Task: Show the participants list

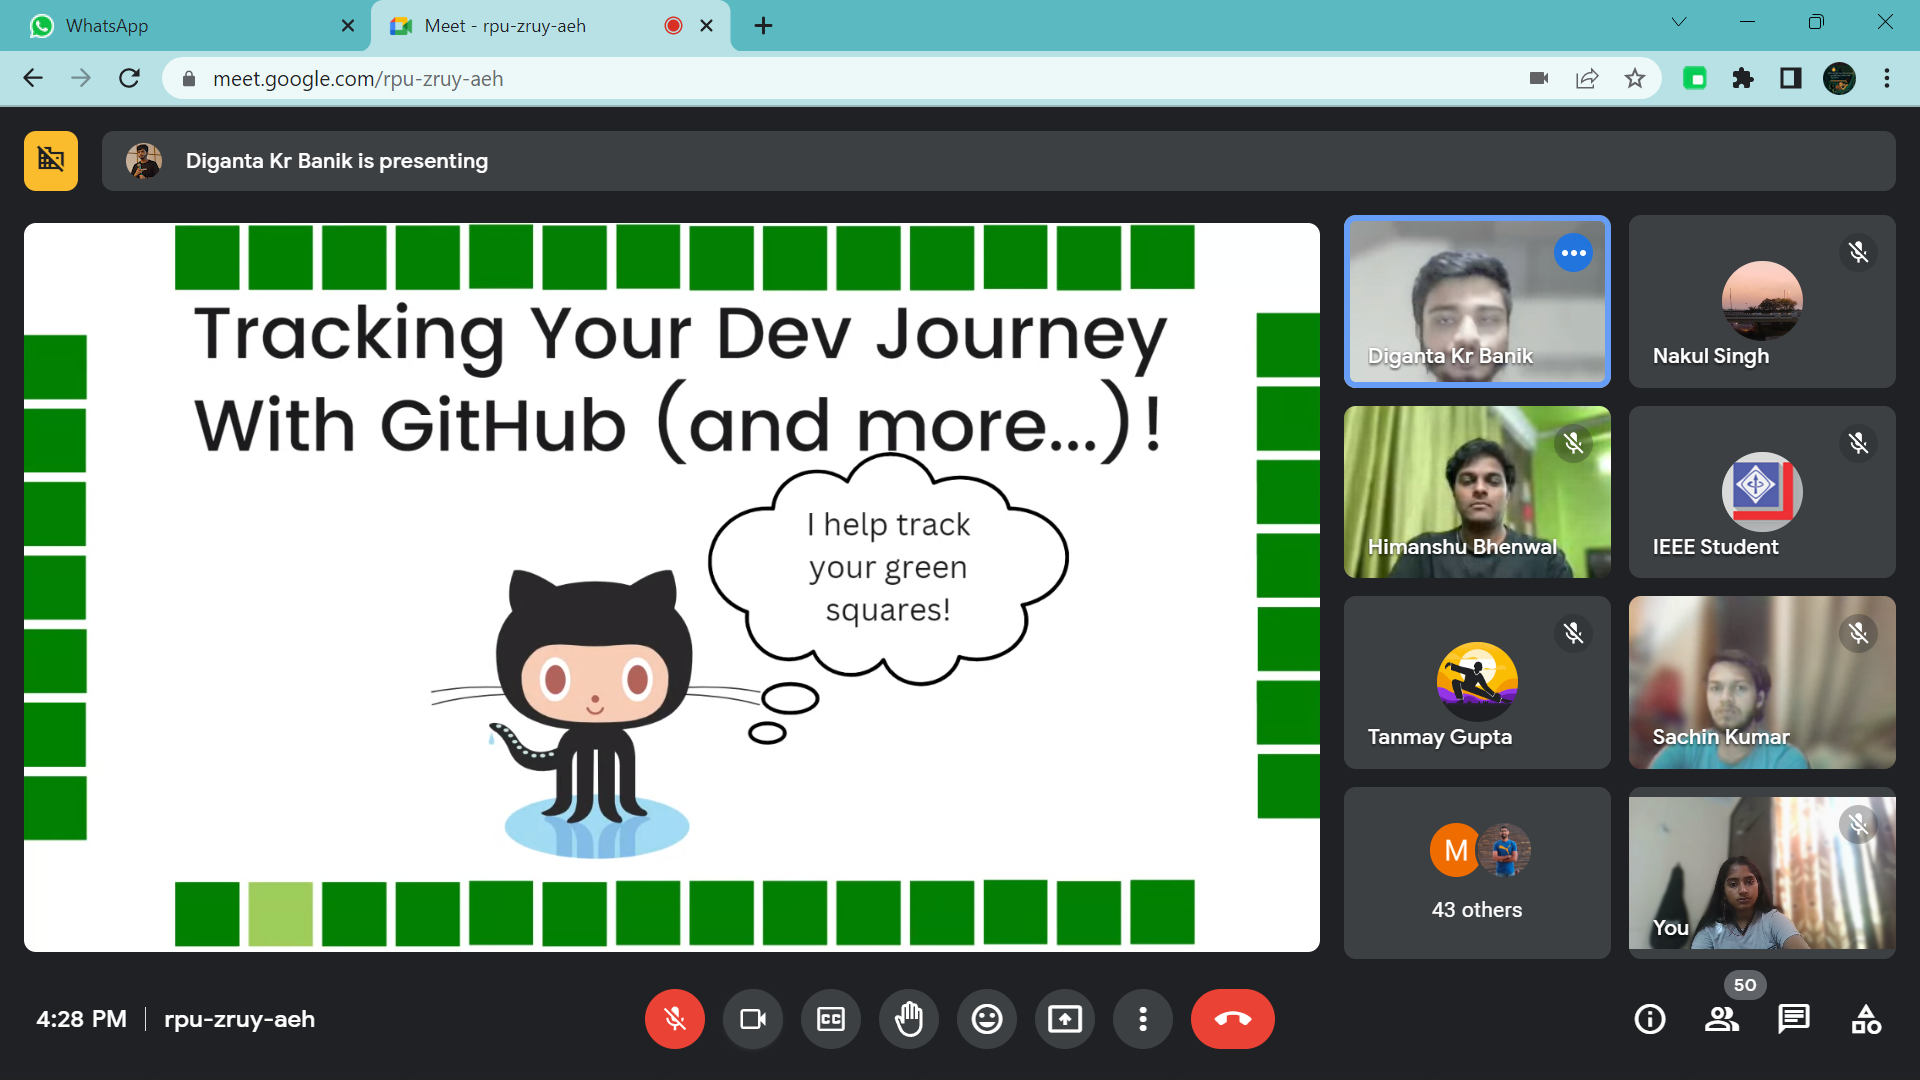Action: [x=1722, y=1019]
